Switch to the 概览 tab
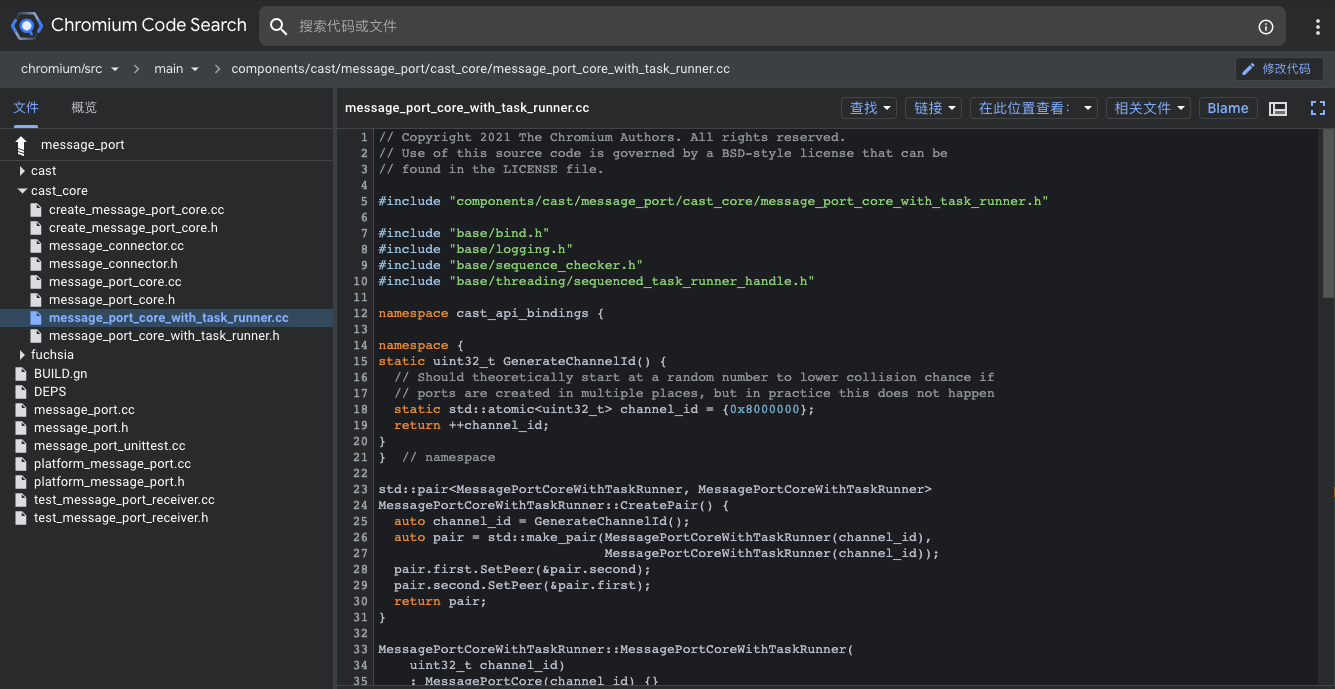The image size is (1335, 689). (84, 108)
